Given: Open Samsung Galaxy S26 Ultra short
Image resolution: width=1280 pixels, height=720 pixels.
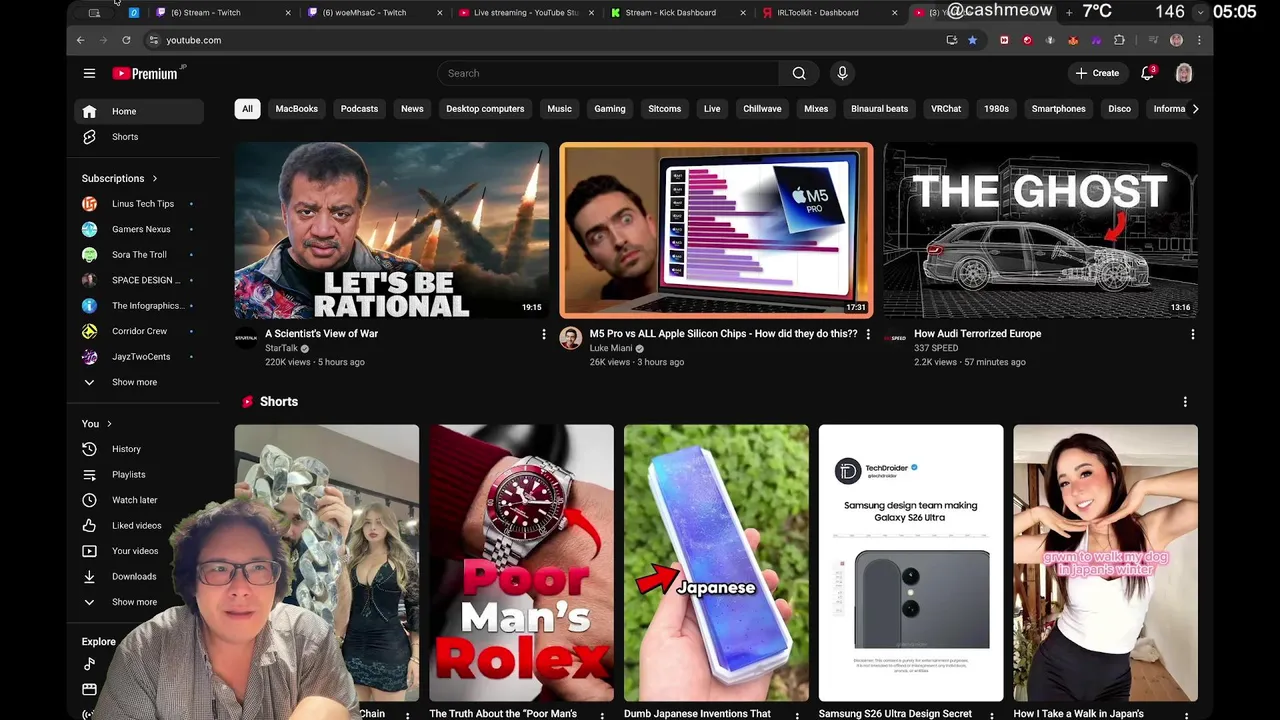Looking at the screenshot, I should pyautogui.click(x=911, y=563).
